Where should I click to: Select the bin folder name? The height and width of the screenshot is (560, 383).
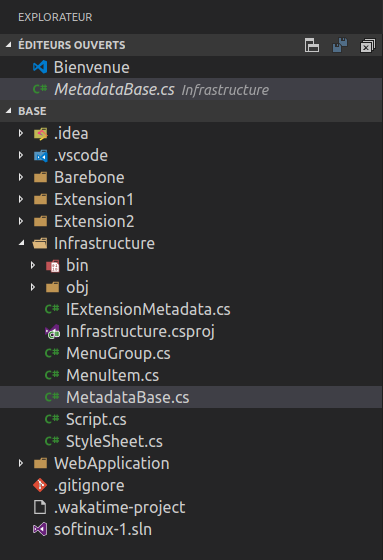(77, 265)
